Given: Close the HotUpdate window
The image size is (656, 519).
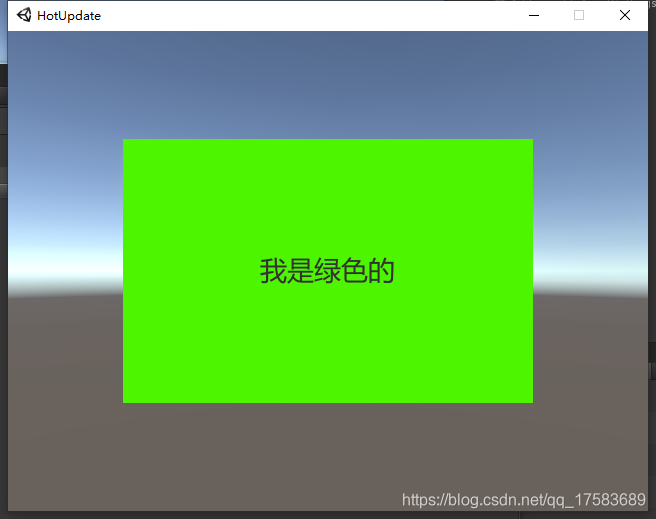Looking at the screenshot, I should pyautogui.click(x=625, y=15).
